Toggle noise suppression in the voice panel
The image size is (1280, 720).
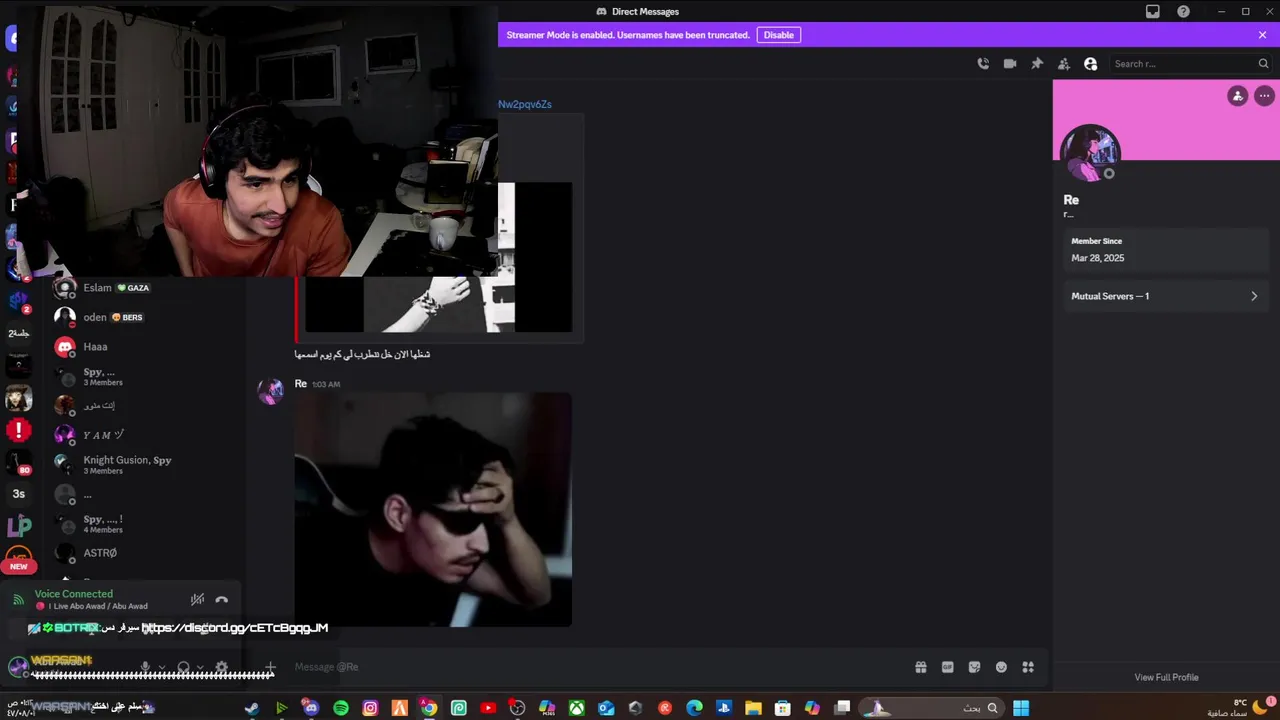click(197, 599)
